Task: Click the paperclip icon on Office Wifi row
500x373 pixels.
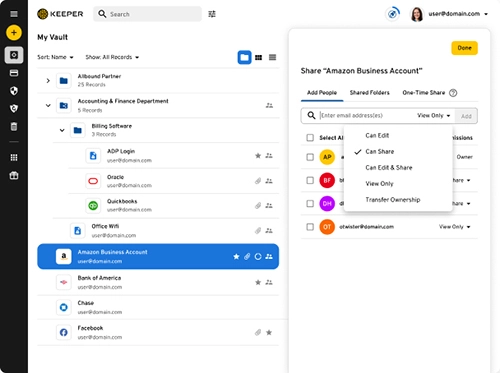Action: coord(258,230)
